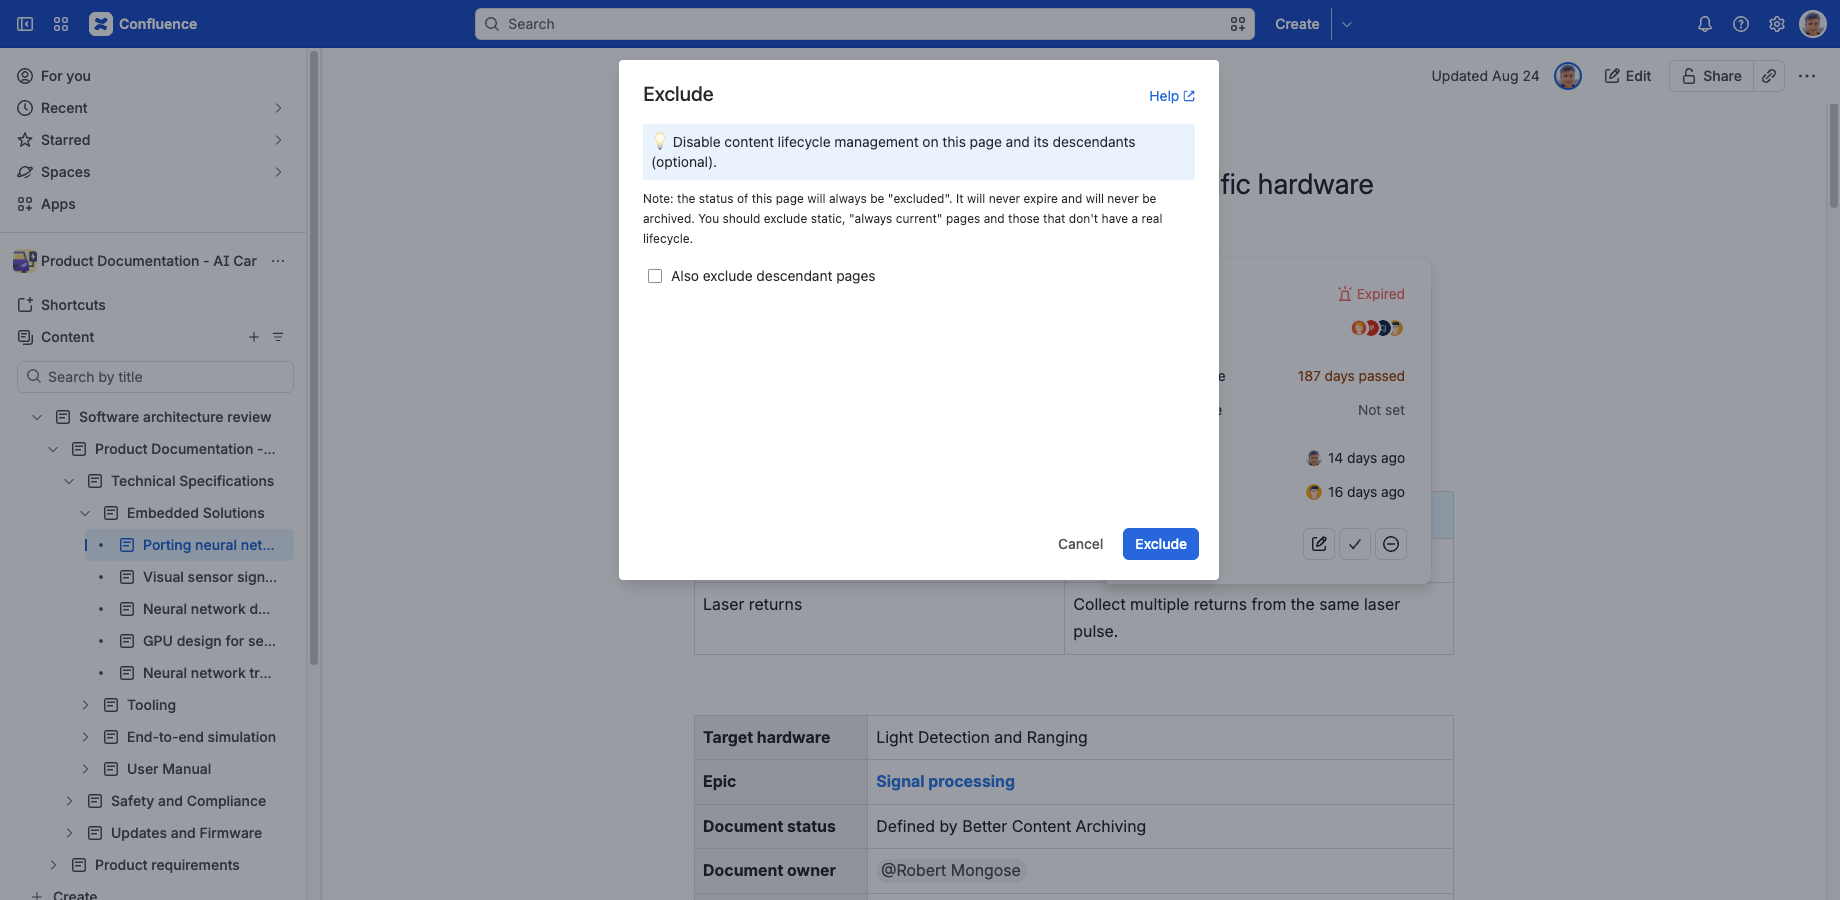
Task: Click the copy link icon beside Share
Action: click(1769, 76)
